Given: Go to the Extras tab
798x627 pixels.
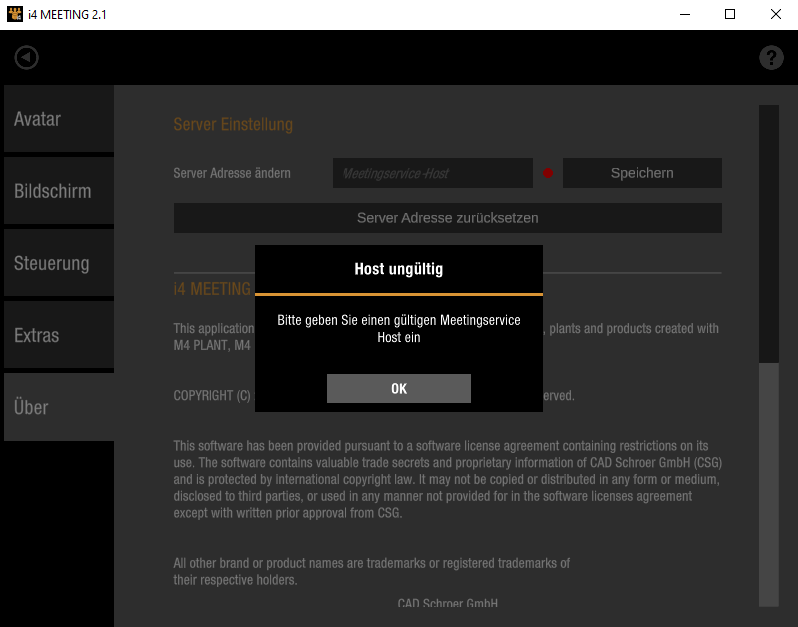Looking at the screenshot, I should (58, 336).
